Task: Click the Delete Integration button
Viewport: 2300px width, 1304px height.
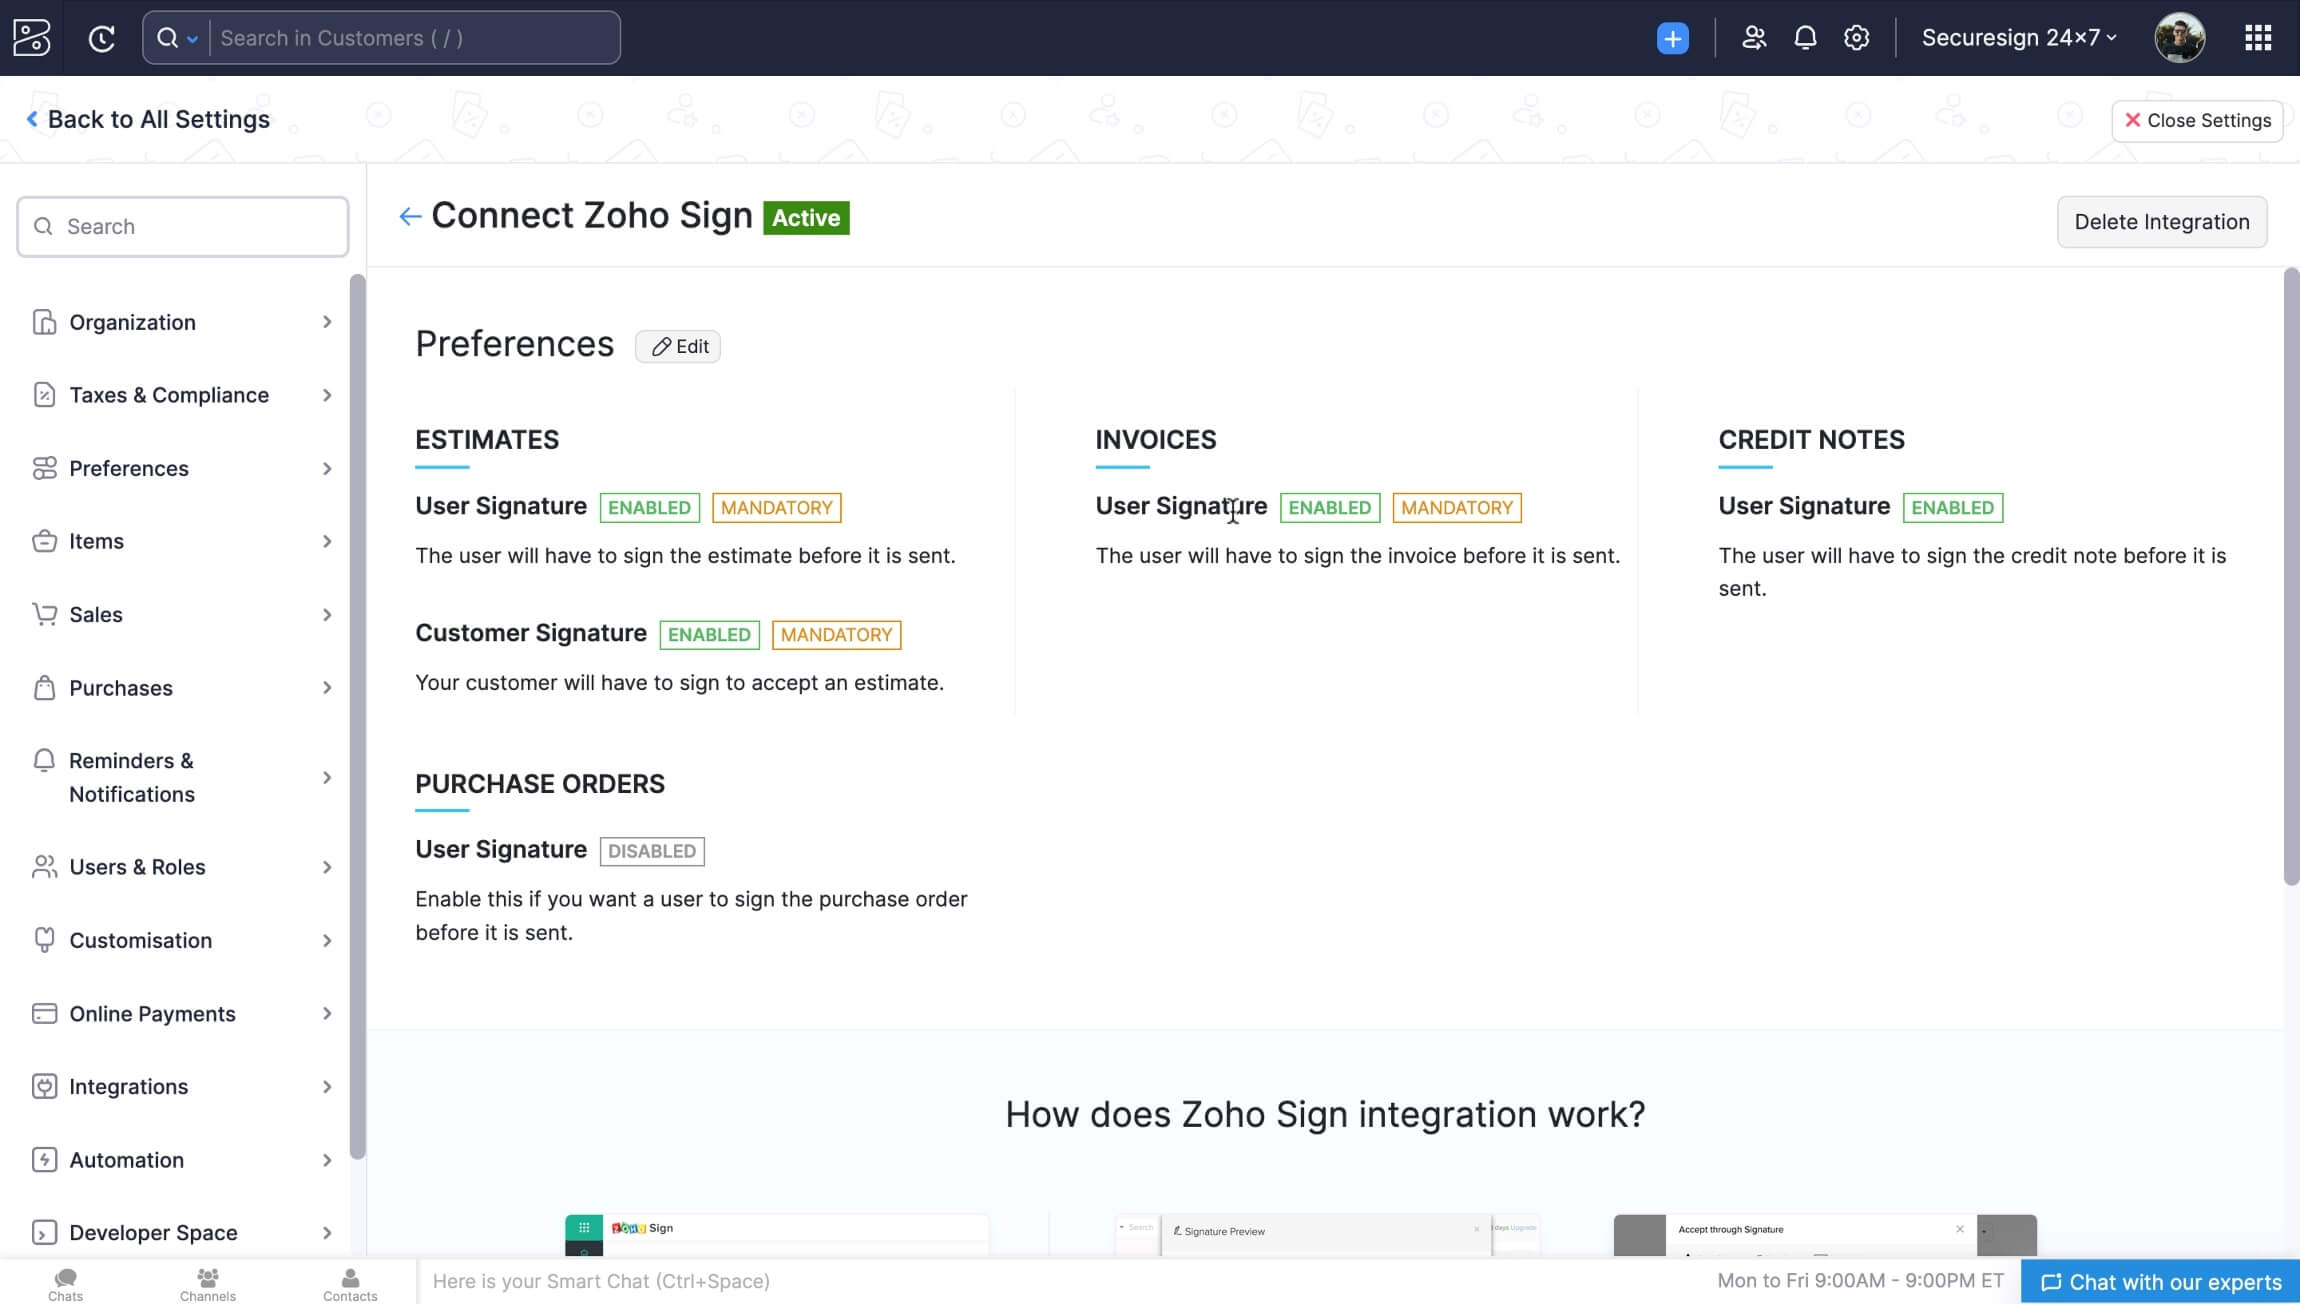Action: click(2161, 222)
